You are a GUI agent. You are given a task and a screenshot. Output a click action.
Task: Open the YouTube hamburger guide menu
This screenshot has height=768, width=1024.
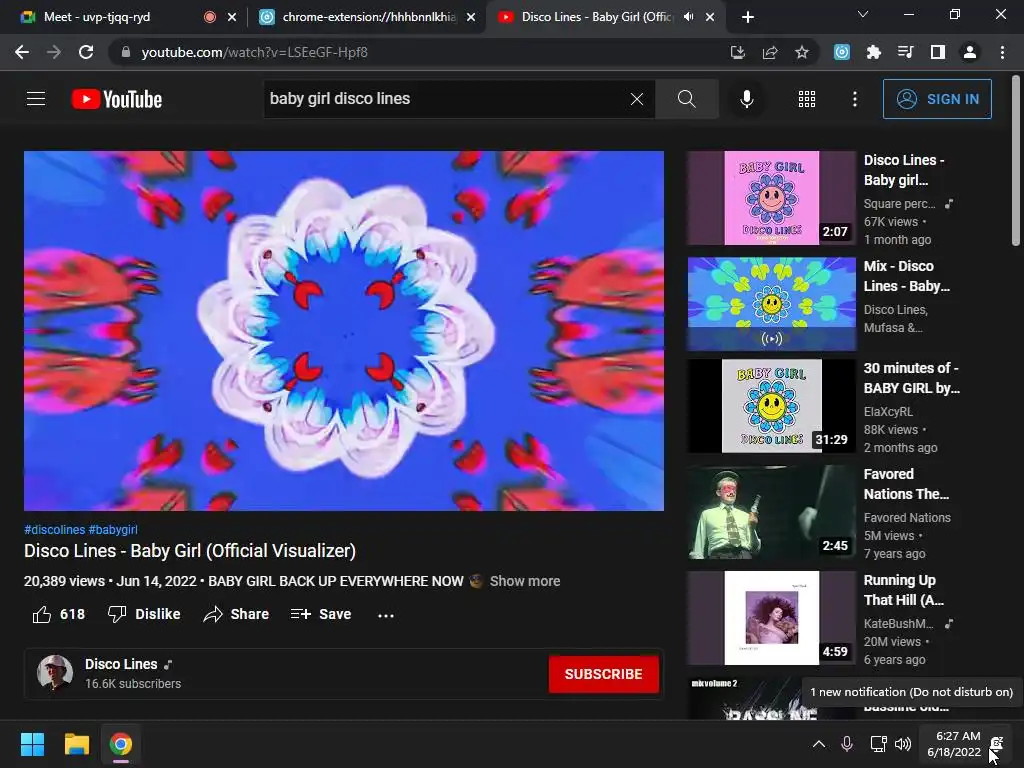pos(36,99)
